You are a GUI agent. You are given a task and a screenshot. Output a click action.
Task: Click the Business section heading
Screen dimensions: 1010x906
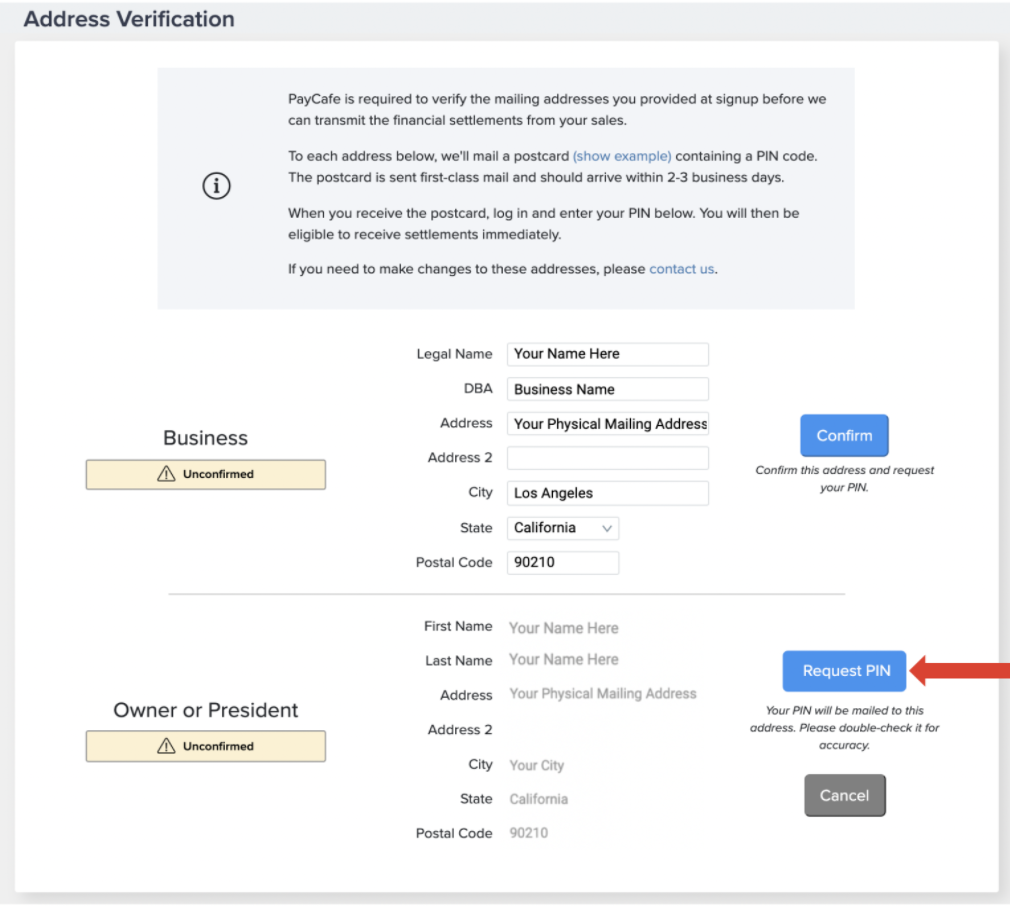coord(205,438)
